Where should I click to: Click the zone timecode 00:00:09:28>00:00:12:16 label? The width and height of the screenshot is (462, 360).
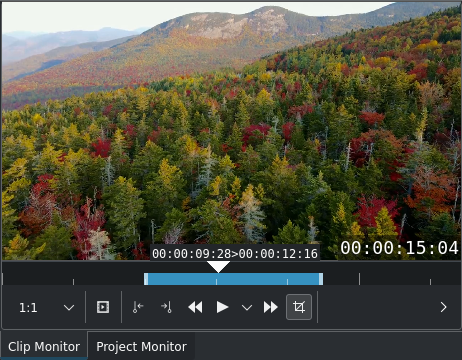pyautogui.click(x=235, y=254)
